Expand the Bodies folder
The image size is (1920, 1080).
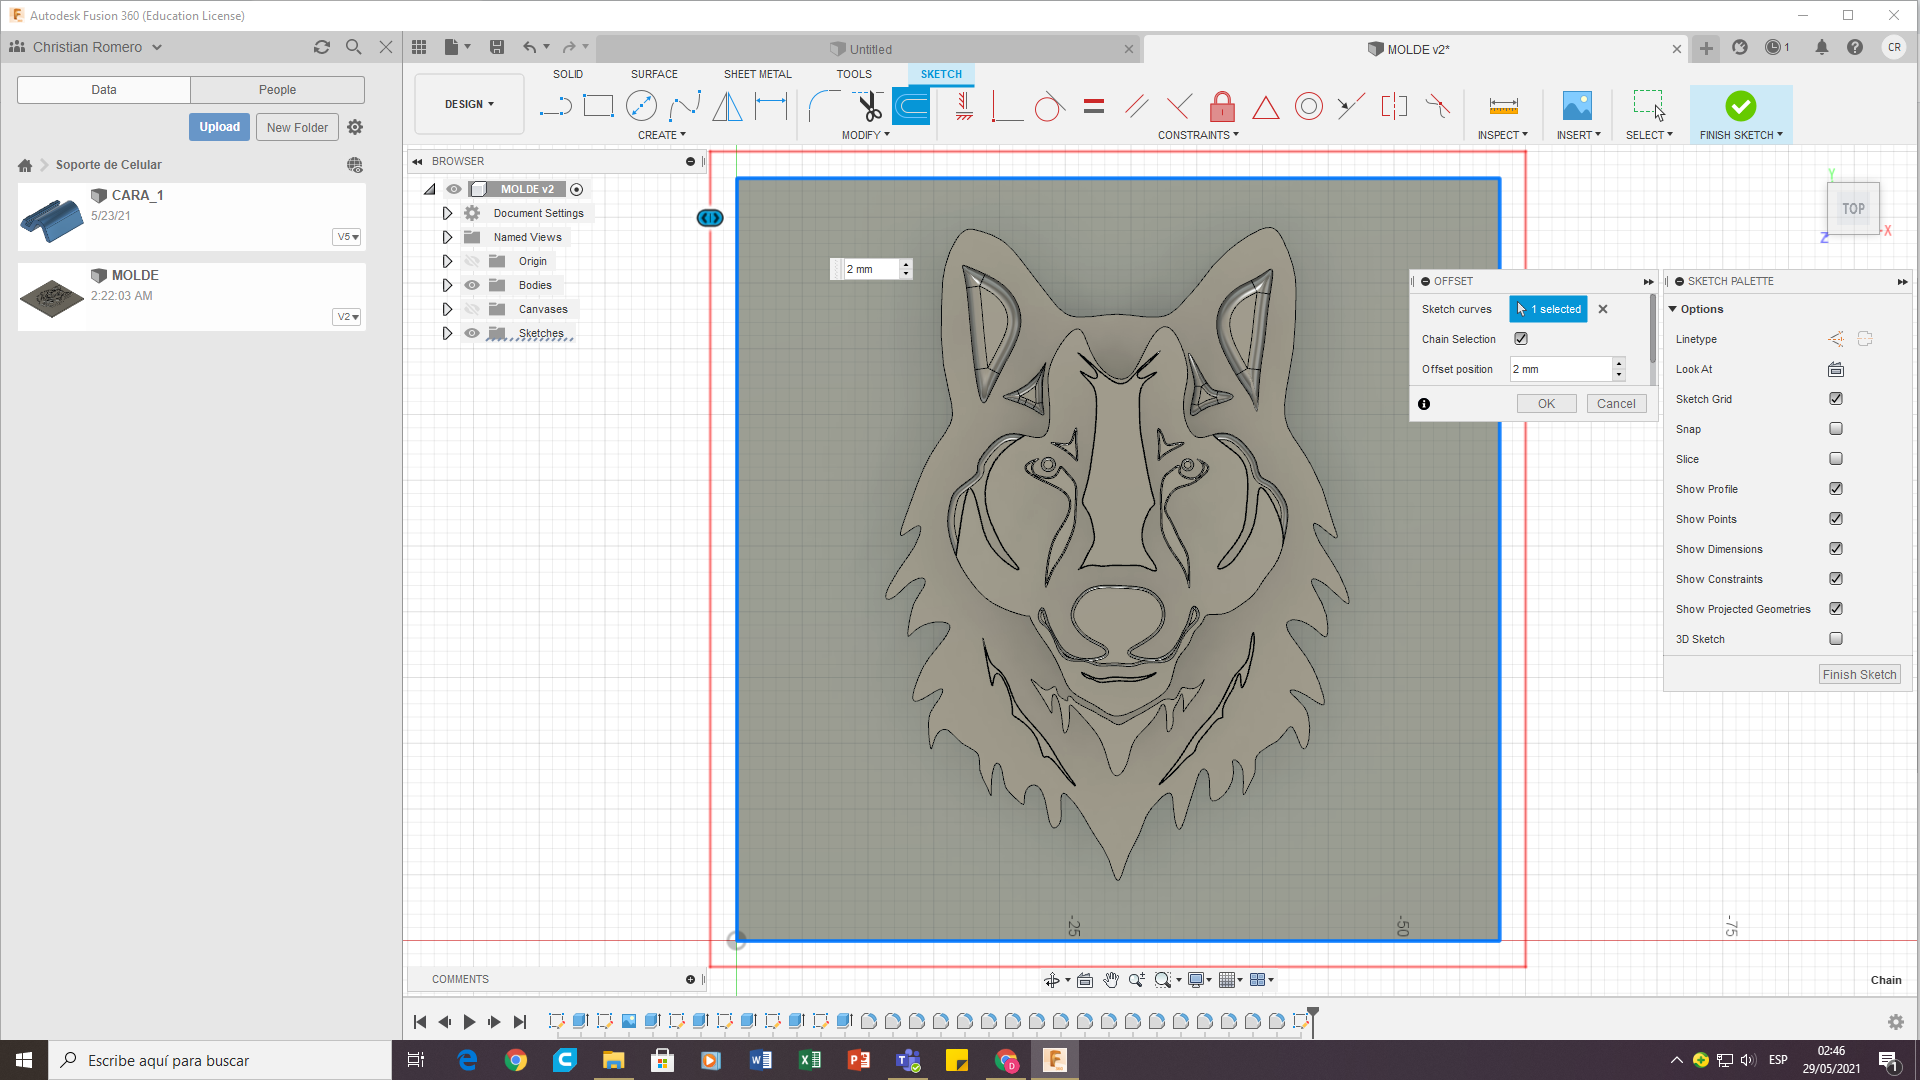447,285
